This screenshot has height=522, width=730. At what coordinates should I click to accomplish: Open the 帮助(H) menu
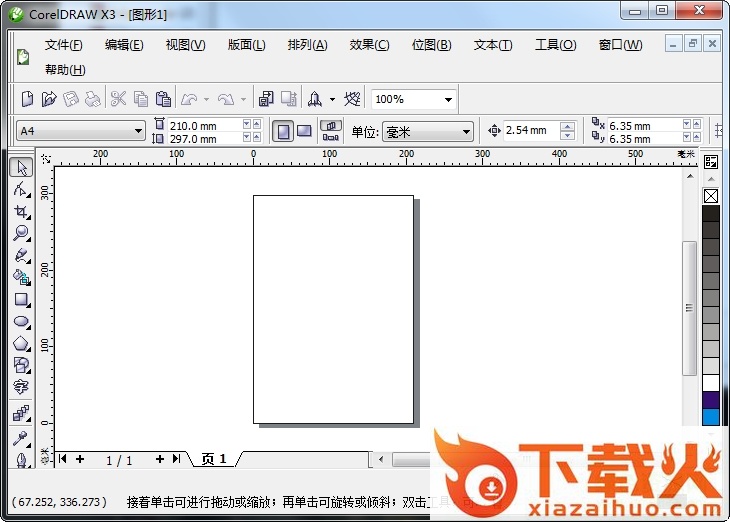(x=65, y=70)
